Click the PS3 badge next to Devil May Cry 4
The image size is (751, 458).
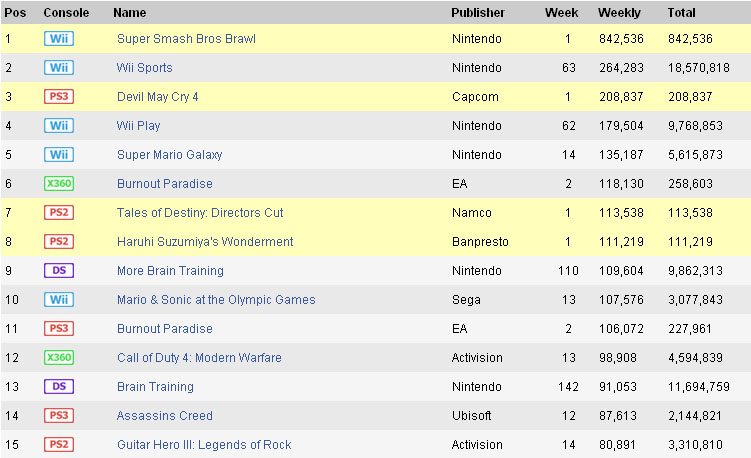pos(59,97)
